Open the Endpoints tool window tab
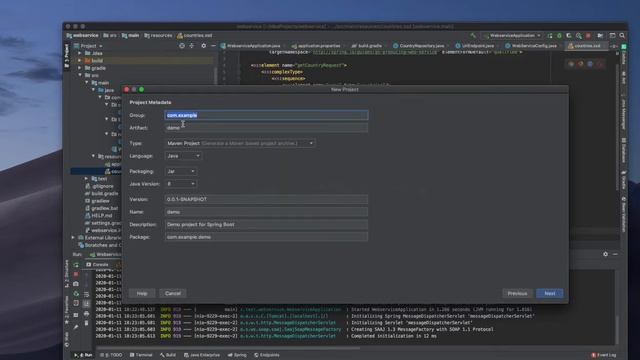This screenshot has height=360, width=640. pos(267,355)
